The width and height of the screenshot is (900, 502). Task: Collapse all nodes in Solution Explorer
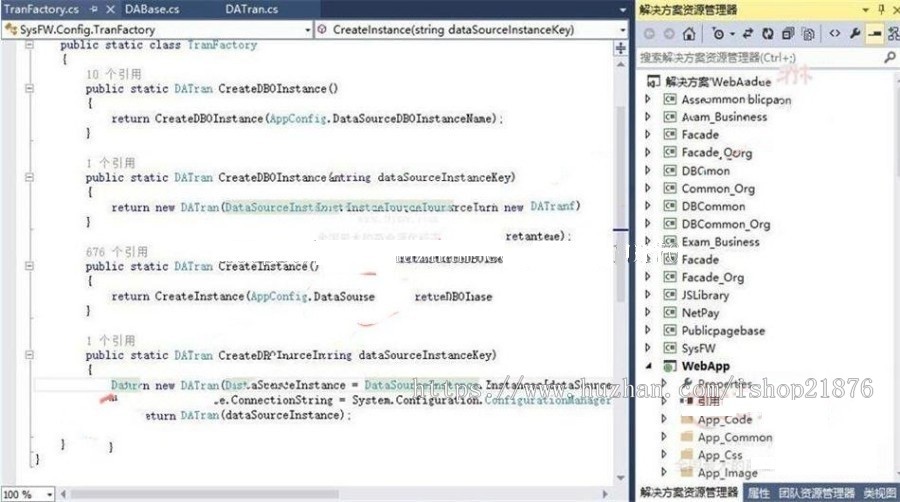[788, 34]
